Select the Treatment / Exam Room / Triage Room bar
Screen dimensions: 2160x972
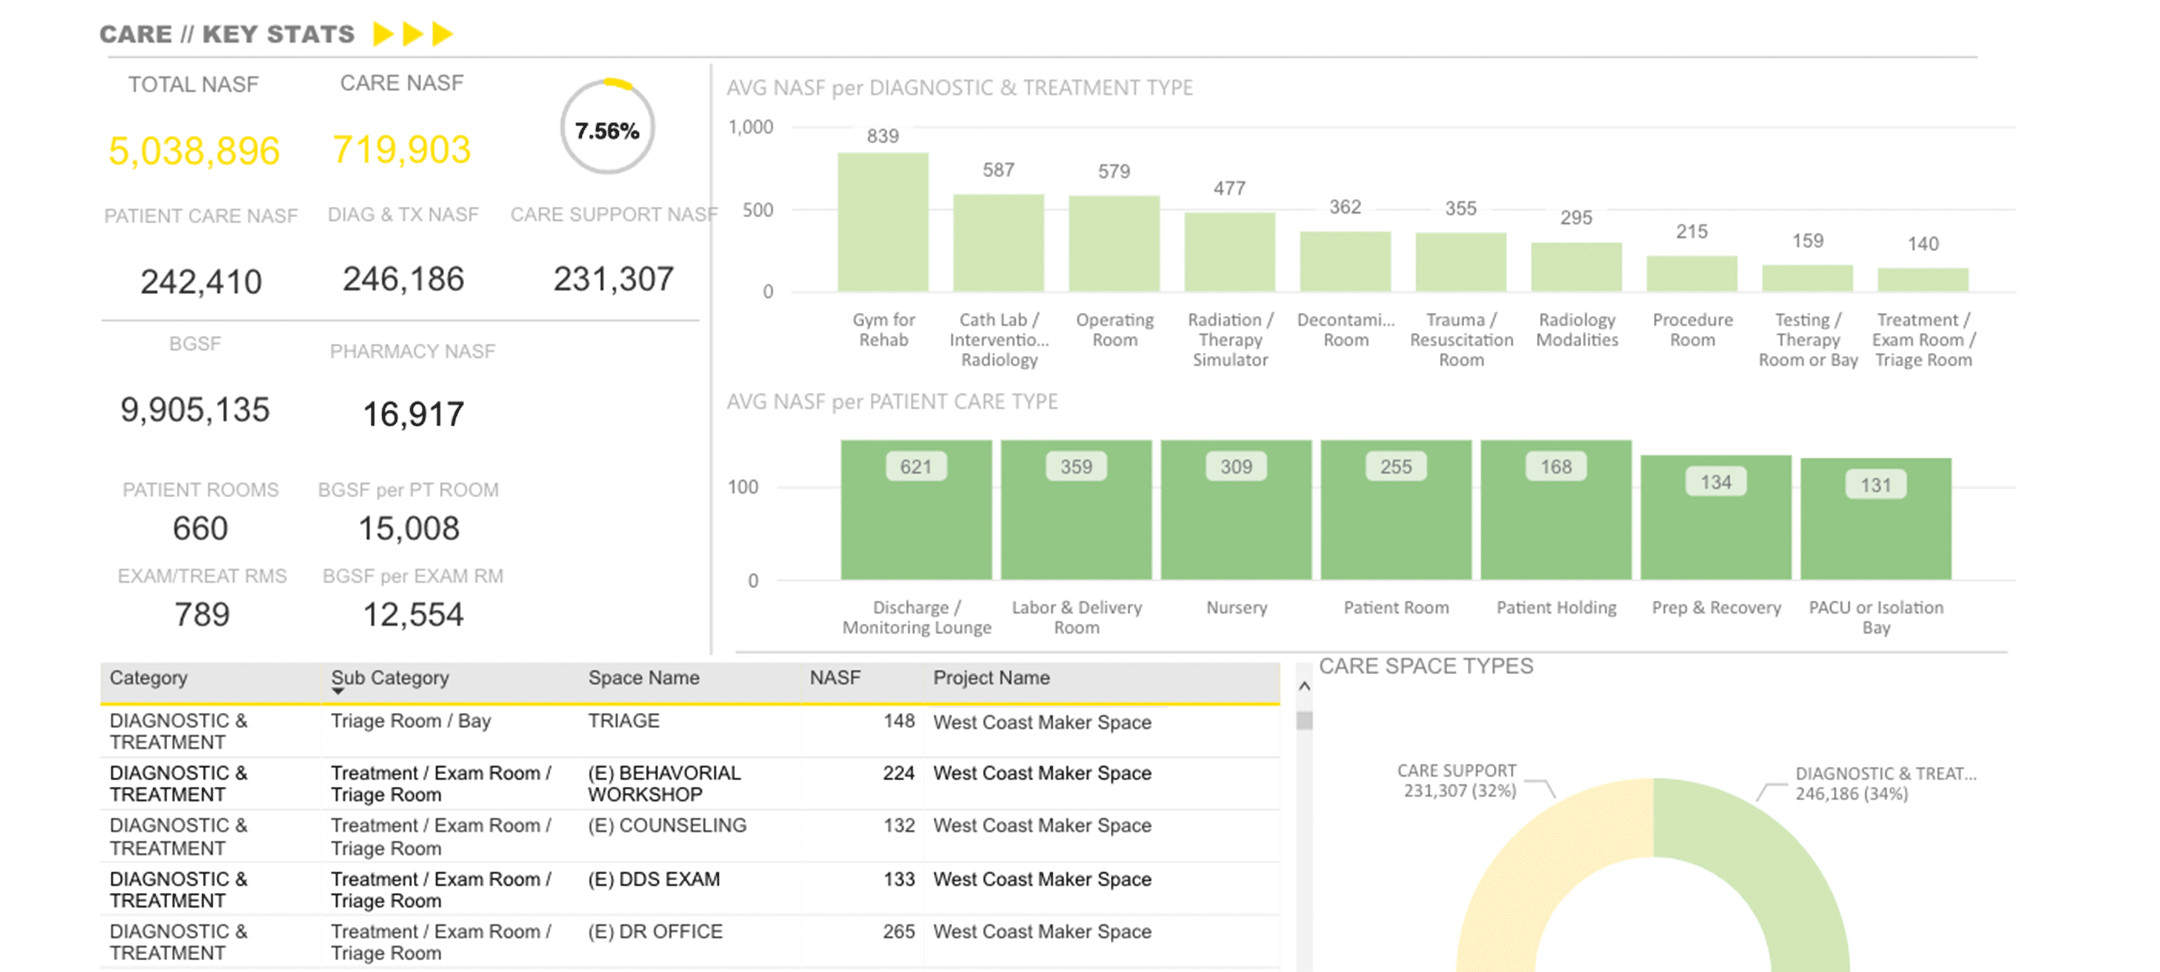1923,280
